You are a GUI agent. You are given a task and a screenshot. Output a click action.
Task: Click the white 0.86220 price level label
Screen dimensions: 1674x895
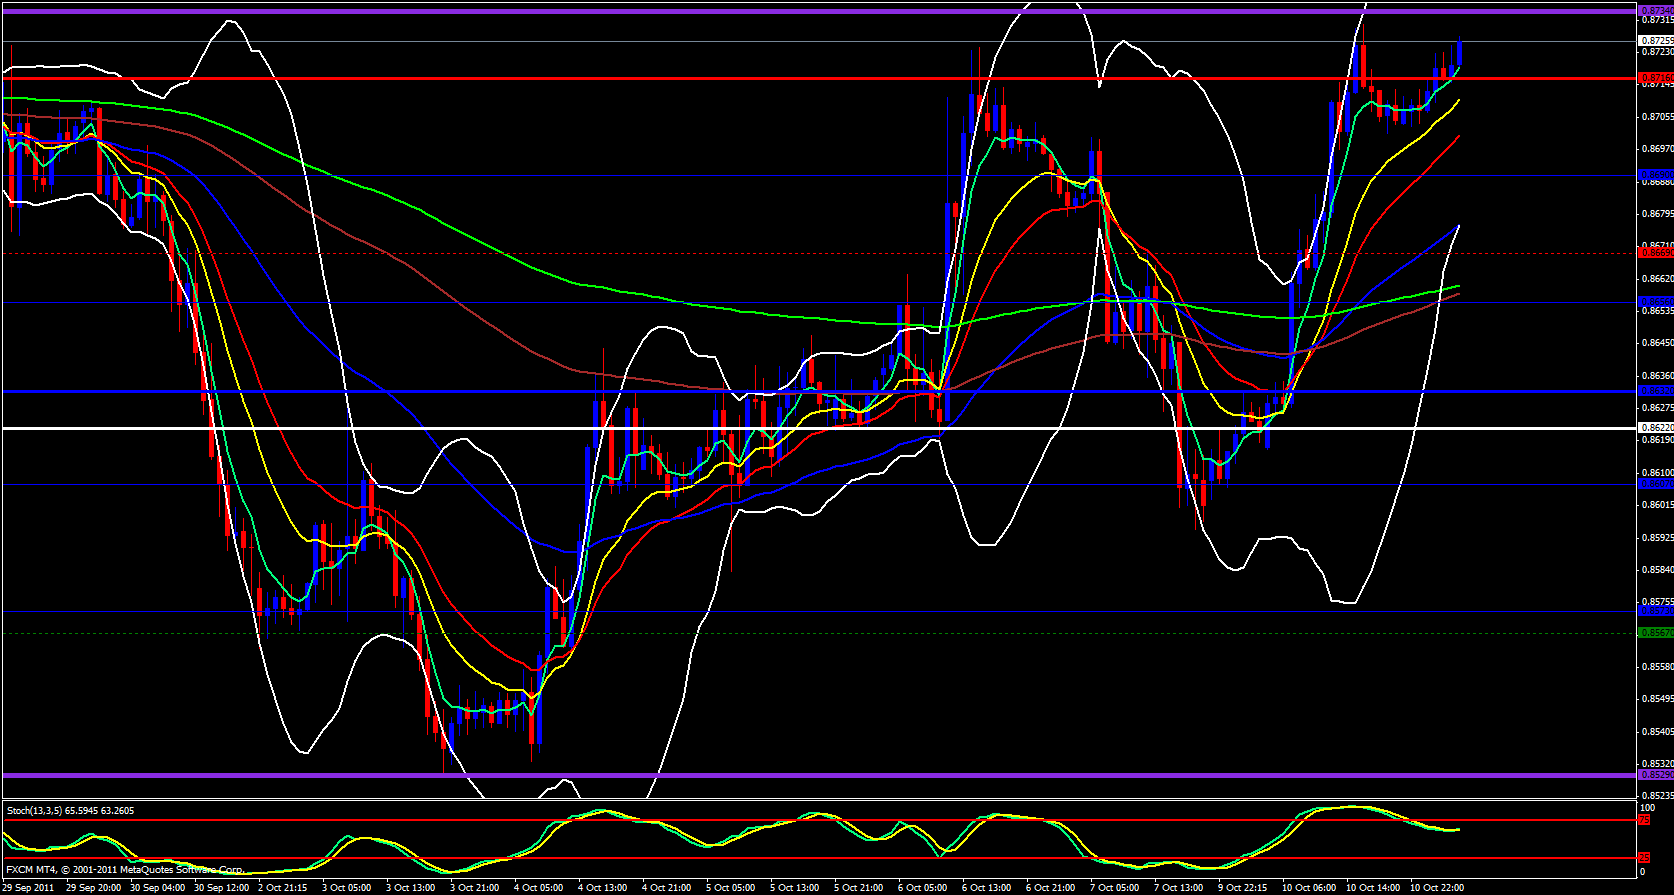point(1655,428)
